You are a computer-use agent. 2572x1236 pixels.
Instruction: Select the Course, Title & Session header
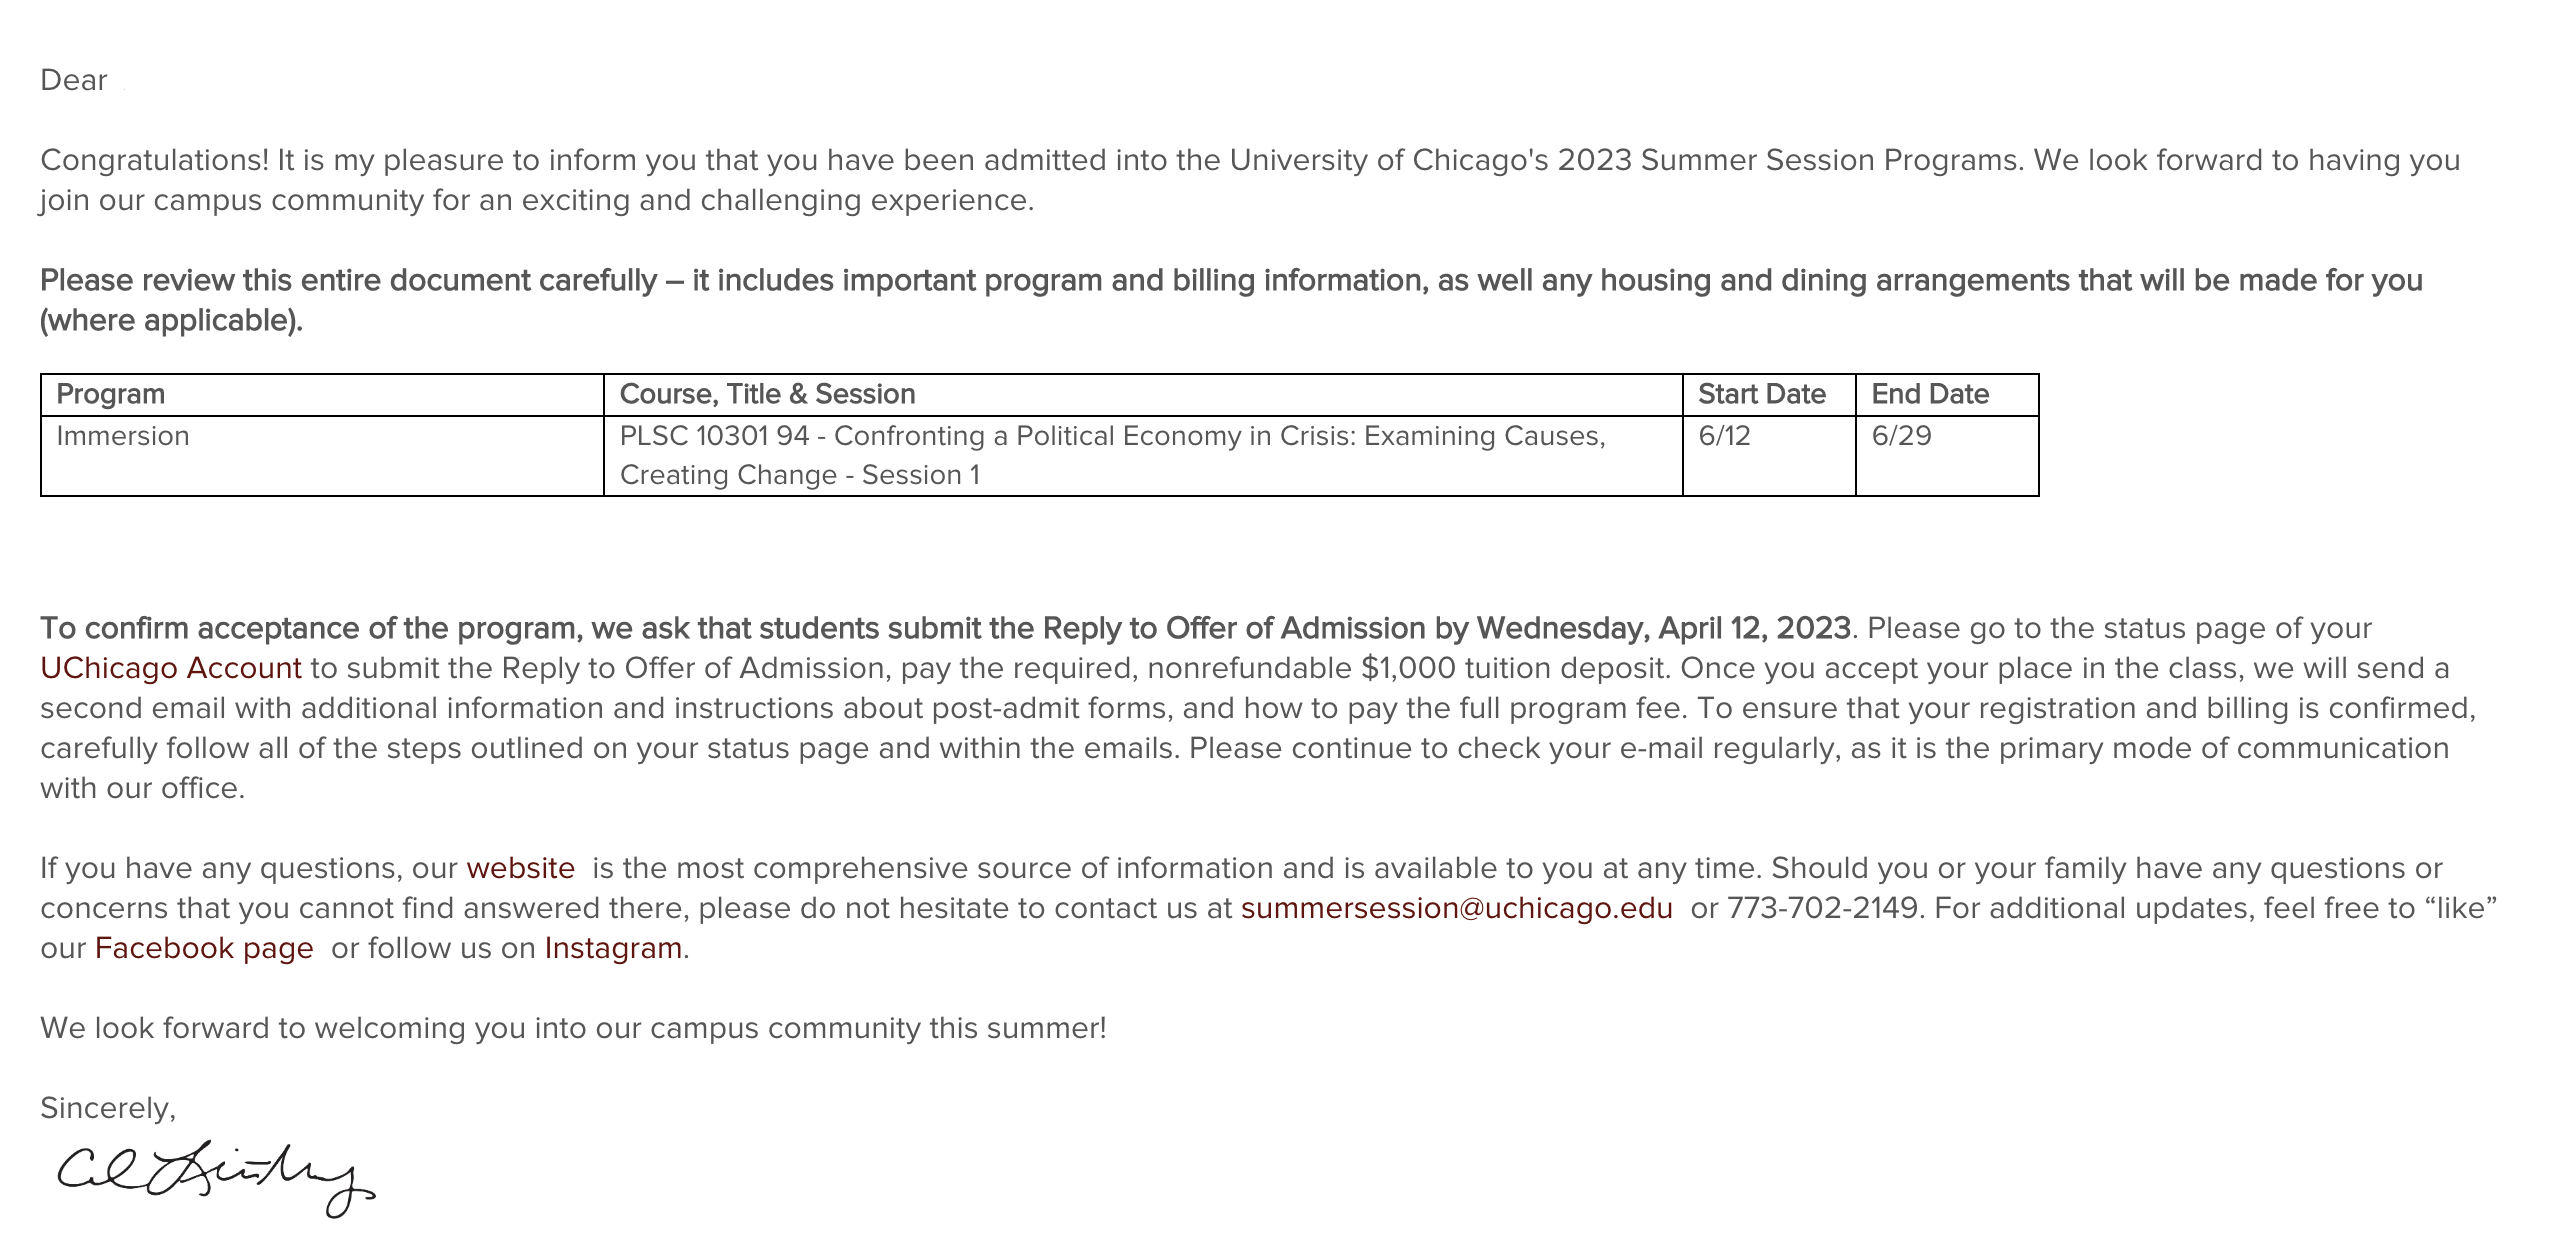[767, 394]
